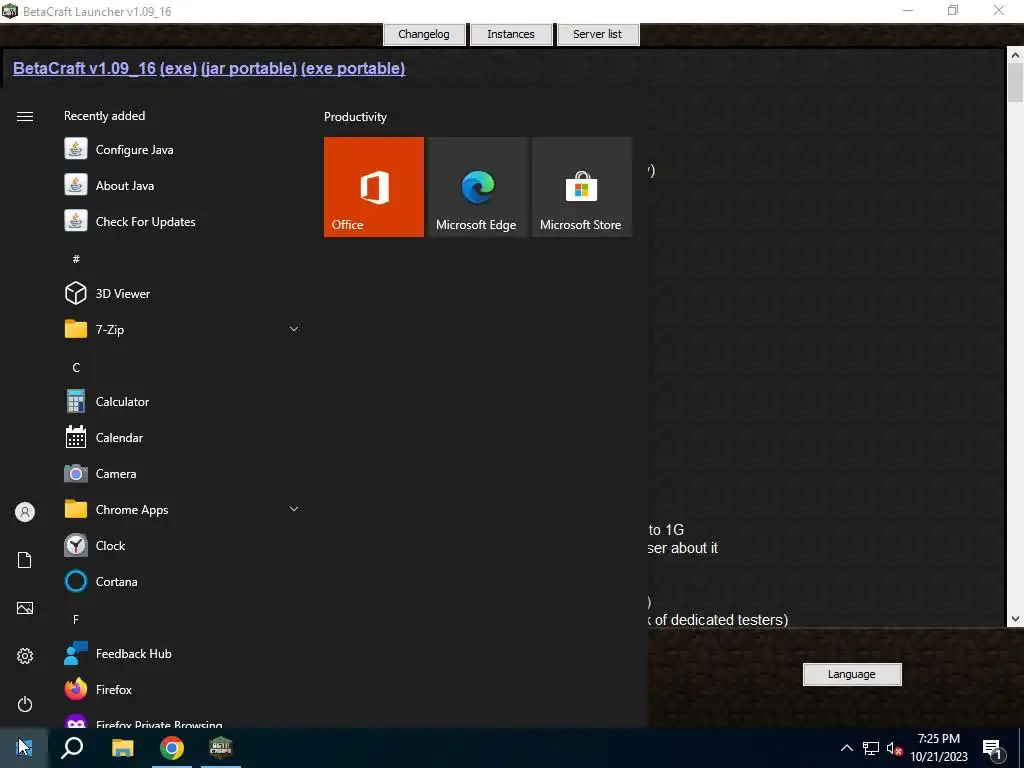Open the notification center icon
Viewport: 1024px width, 768px height.
click(993, 749)
